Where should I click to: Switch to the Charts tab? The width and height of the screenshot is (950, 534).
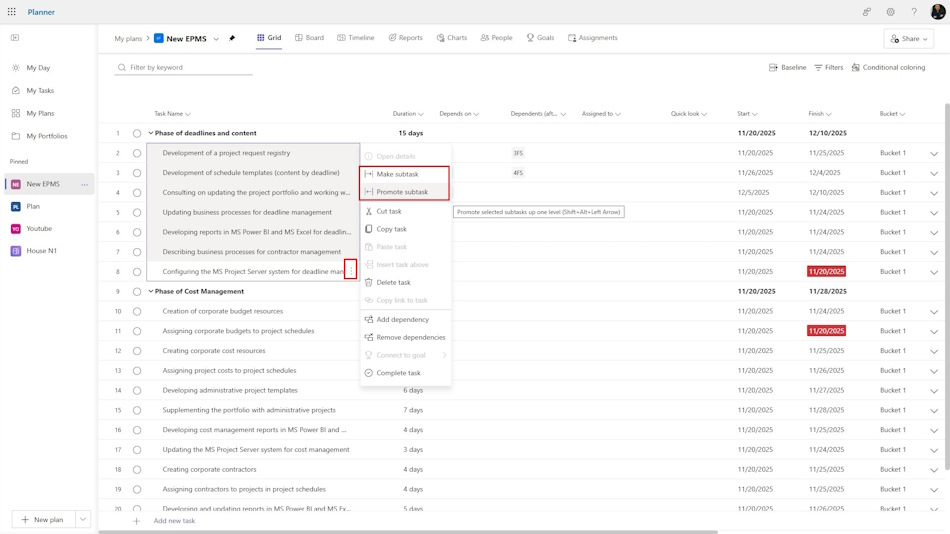452,38
